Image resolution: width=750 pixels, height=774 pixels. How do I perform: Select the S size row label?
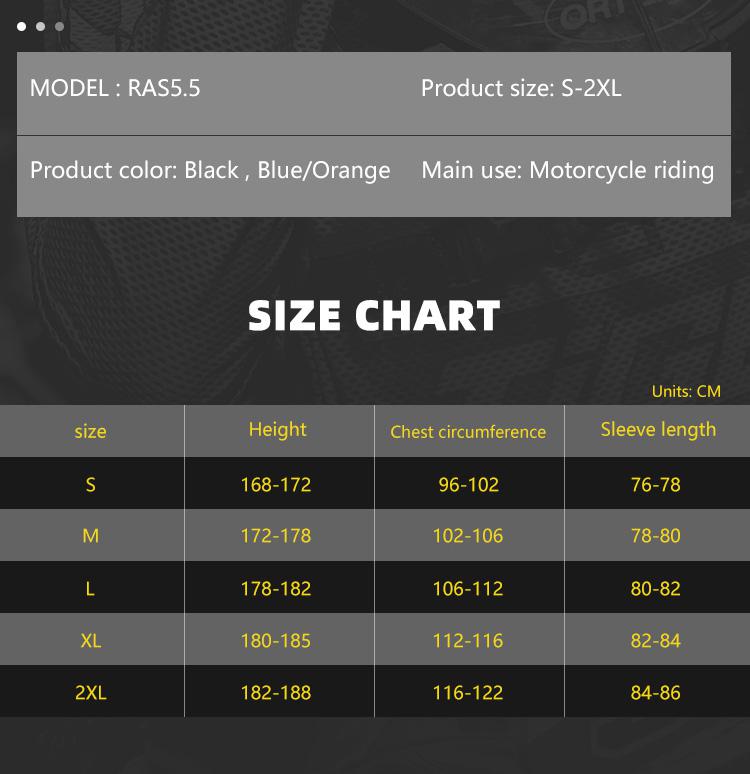click(x=90, y=485)
